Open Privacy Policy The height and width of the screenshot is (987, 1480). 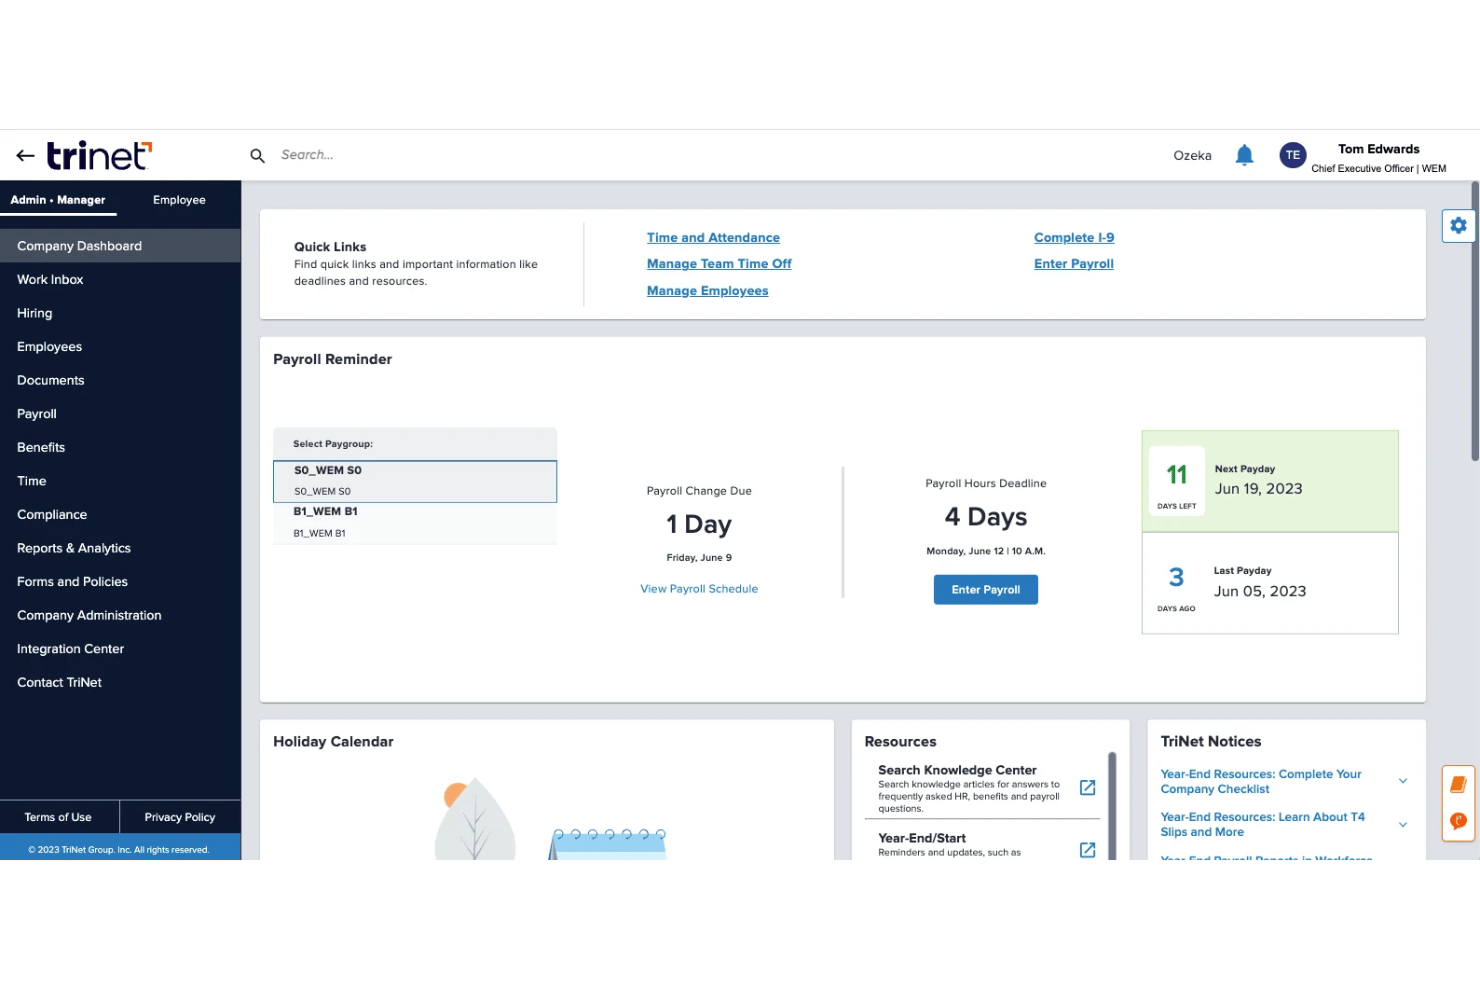coord(180,817)
